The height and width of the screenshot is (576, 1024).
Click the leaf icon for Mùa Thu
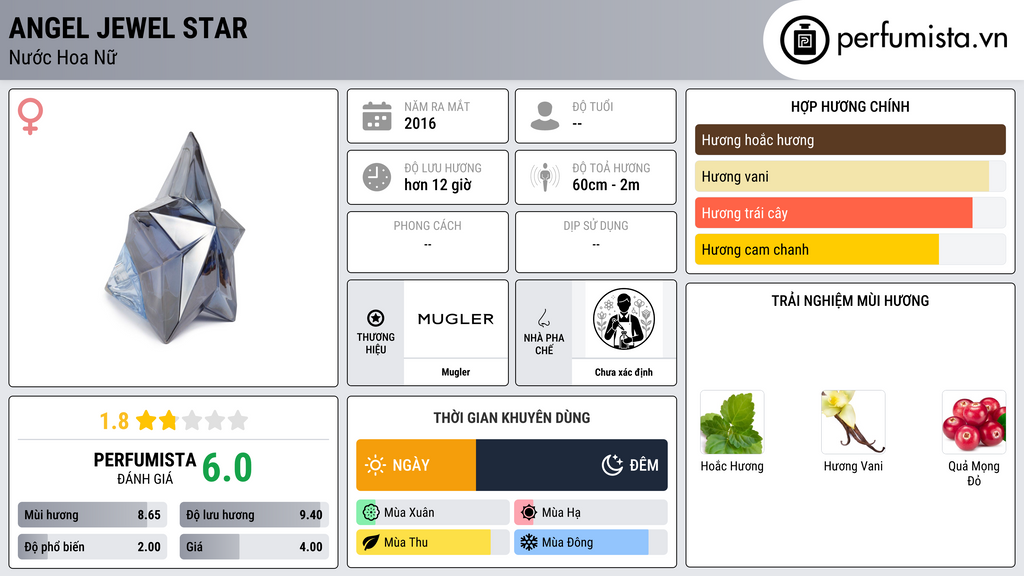(x=370, y=543)
